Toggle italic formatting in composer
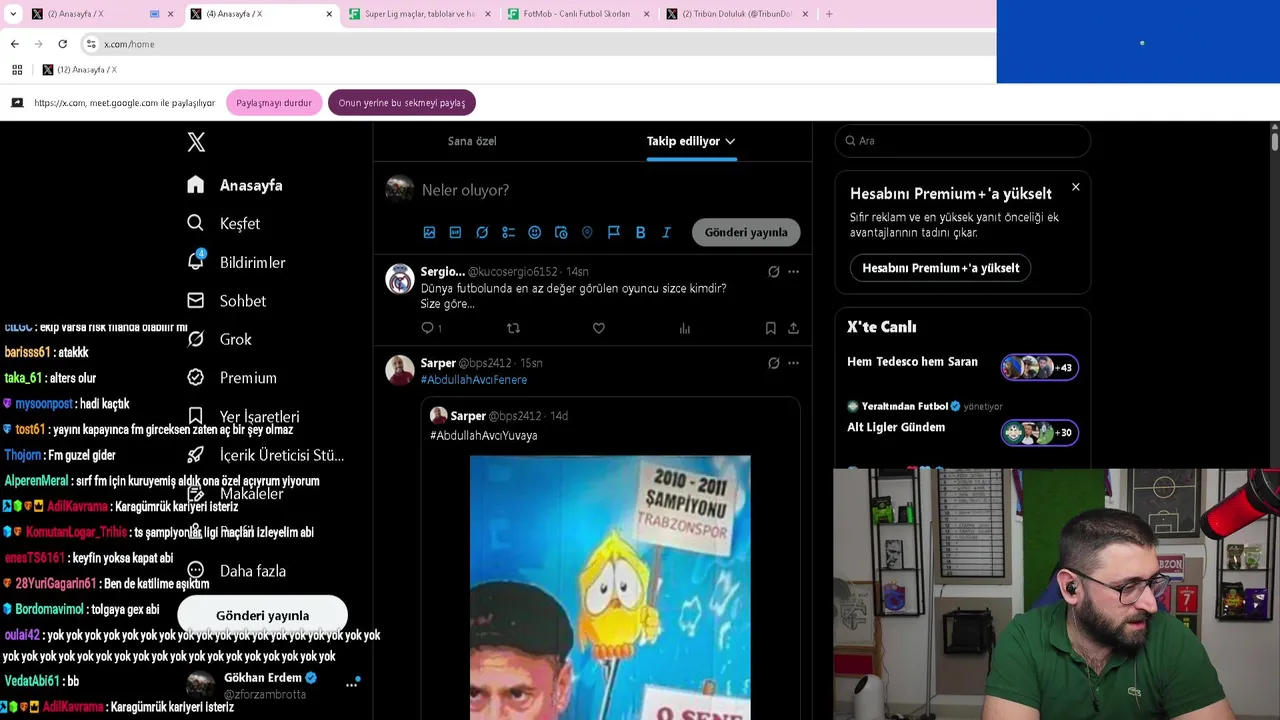Screen dimensions: 1280x720 click(x=666, y=232)
